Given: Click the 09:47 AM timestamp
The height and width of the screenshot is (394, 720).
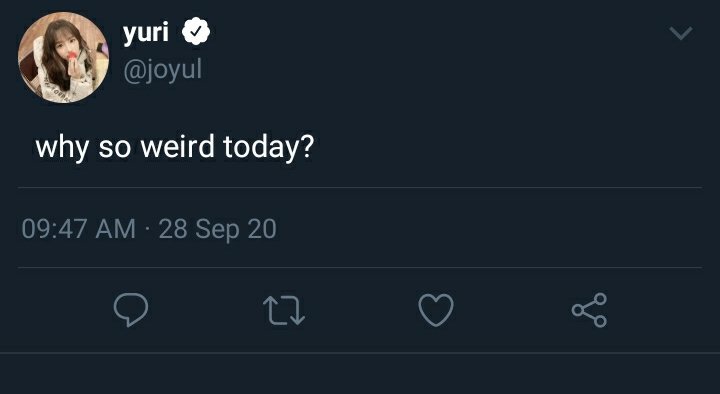Looking at the screenshot, I should [x=79, y=229].
